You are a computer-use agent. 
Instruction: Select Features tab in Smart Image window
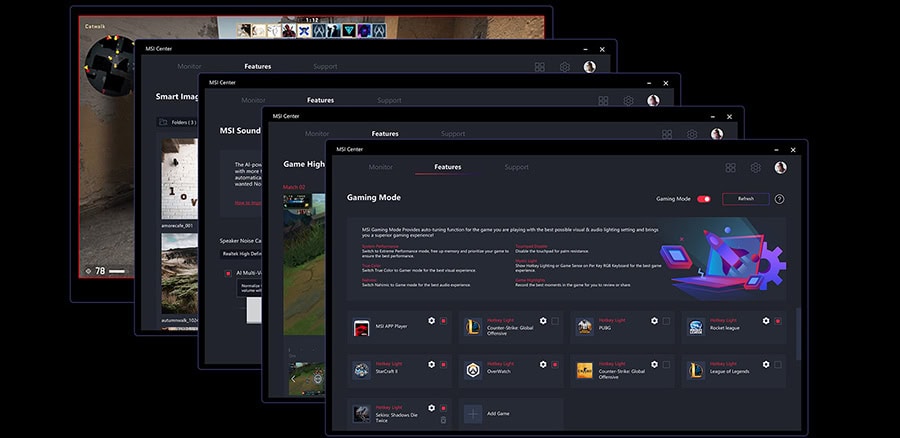[x=258, y=67]
